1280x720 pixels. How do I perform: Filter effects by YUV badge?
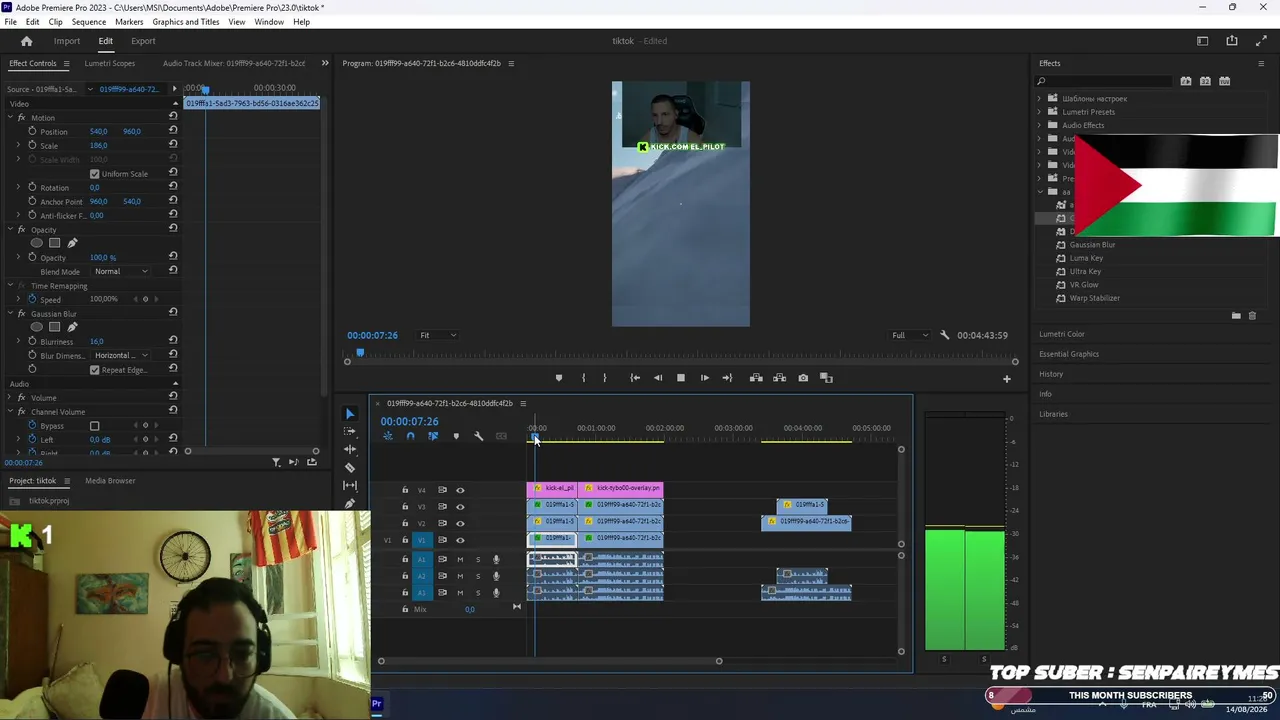coord(1224,81)
